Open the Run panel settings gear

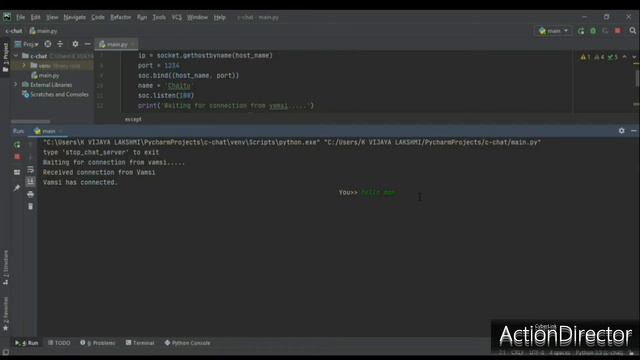click(x=622, y=131)
